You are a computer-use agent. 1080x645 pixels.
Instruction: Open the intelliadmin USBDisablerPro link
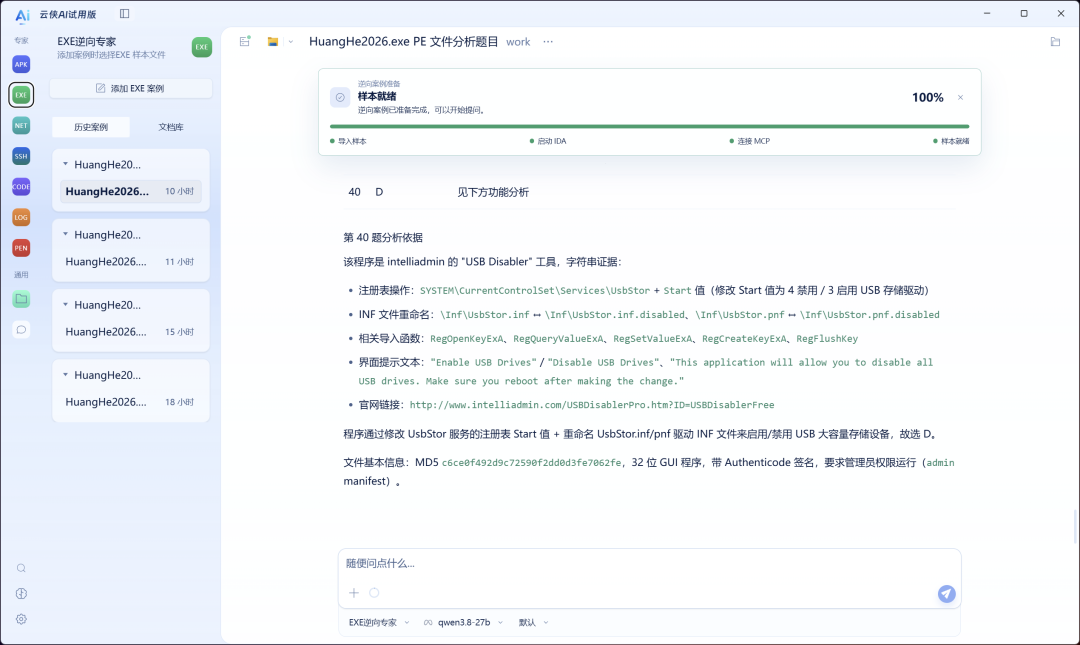[592, 405]
